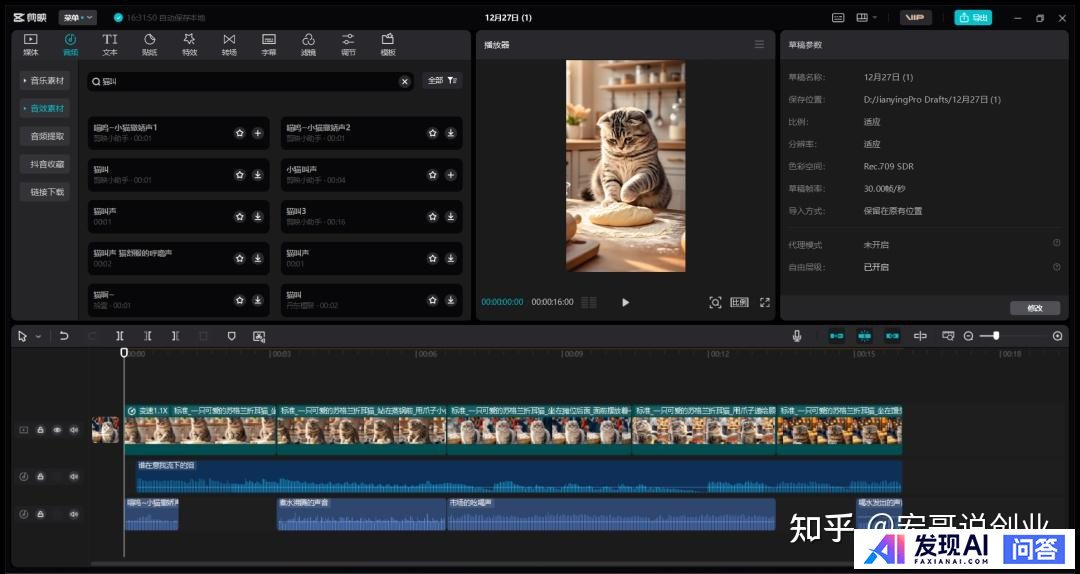Image resolution: width=1080 pixels, height=574 pixels.
Task: Select 音频提取 in the sidebar
Action: (45, 136)
